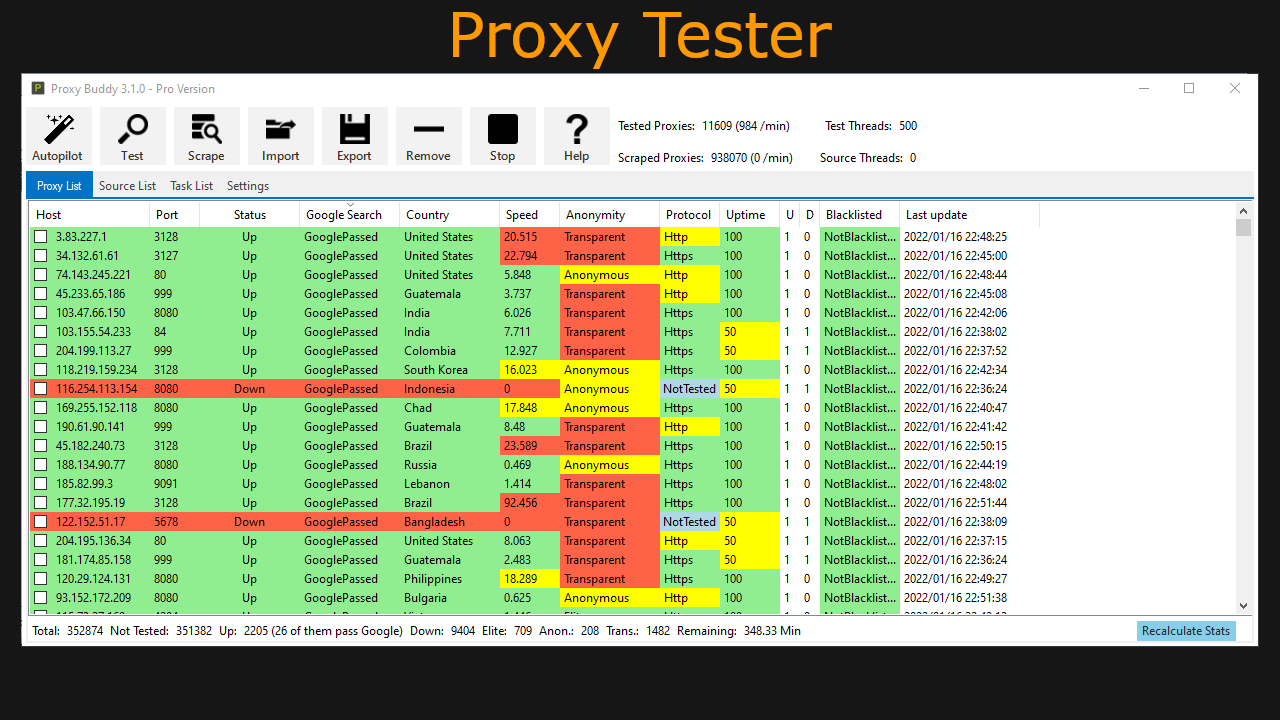Click the Autopilot toolbar icon

click(x=57, y=135)
